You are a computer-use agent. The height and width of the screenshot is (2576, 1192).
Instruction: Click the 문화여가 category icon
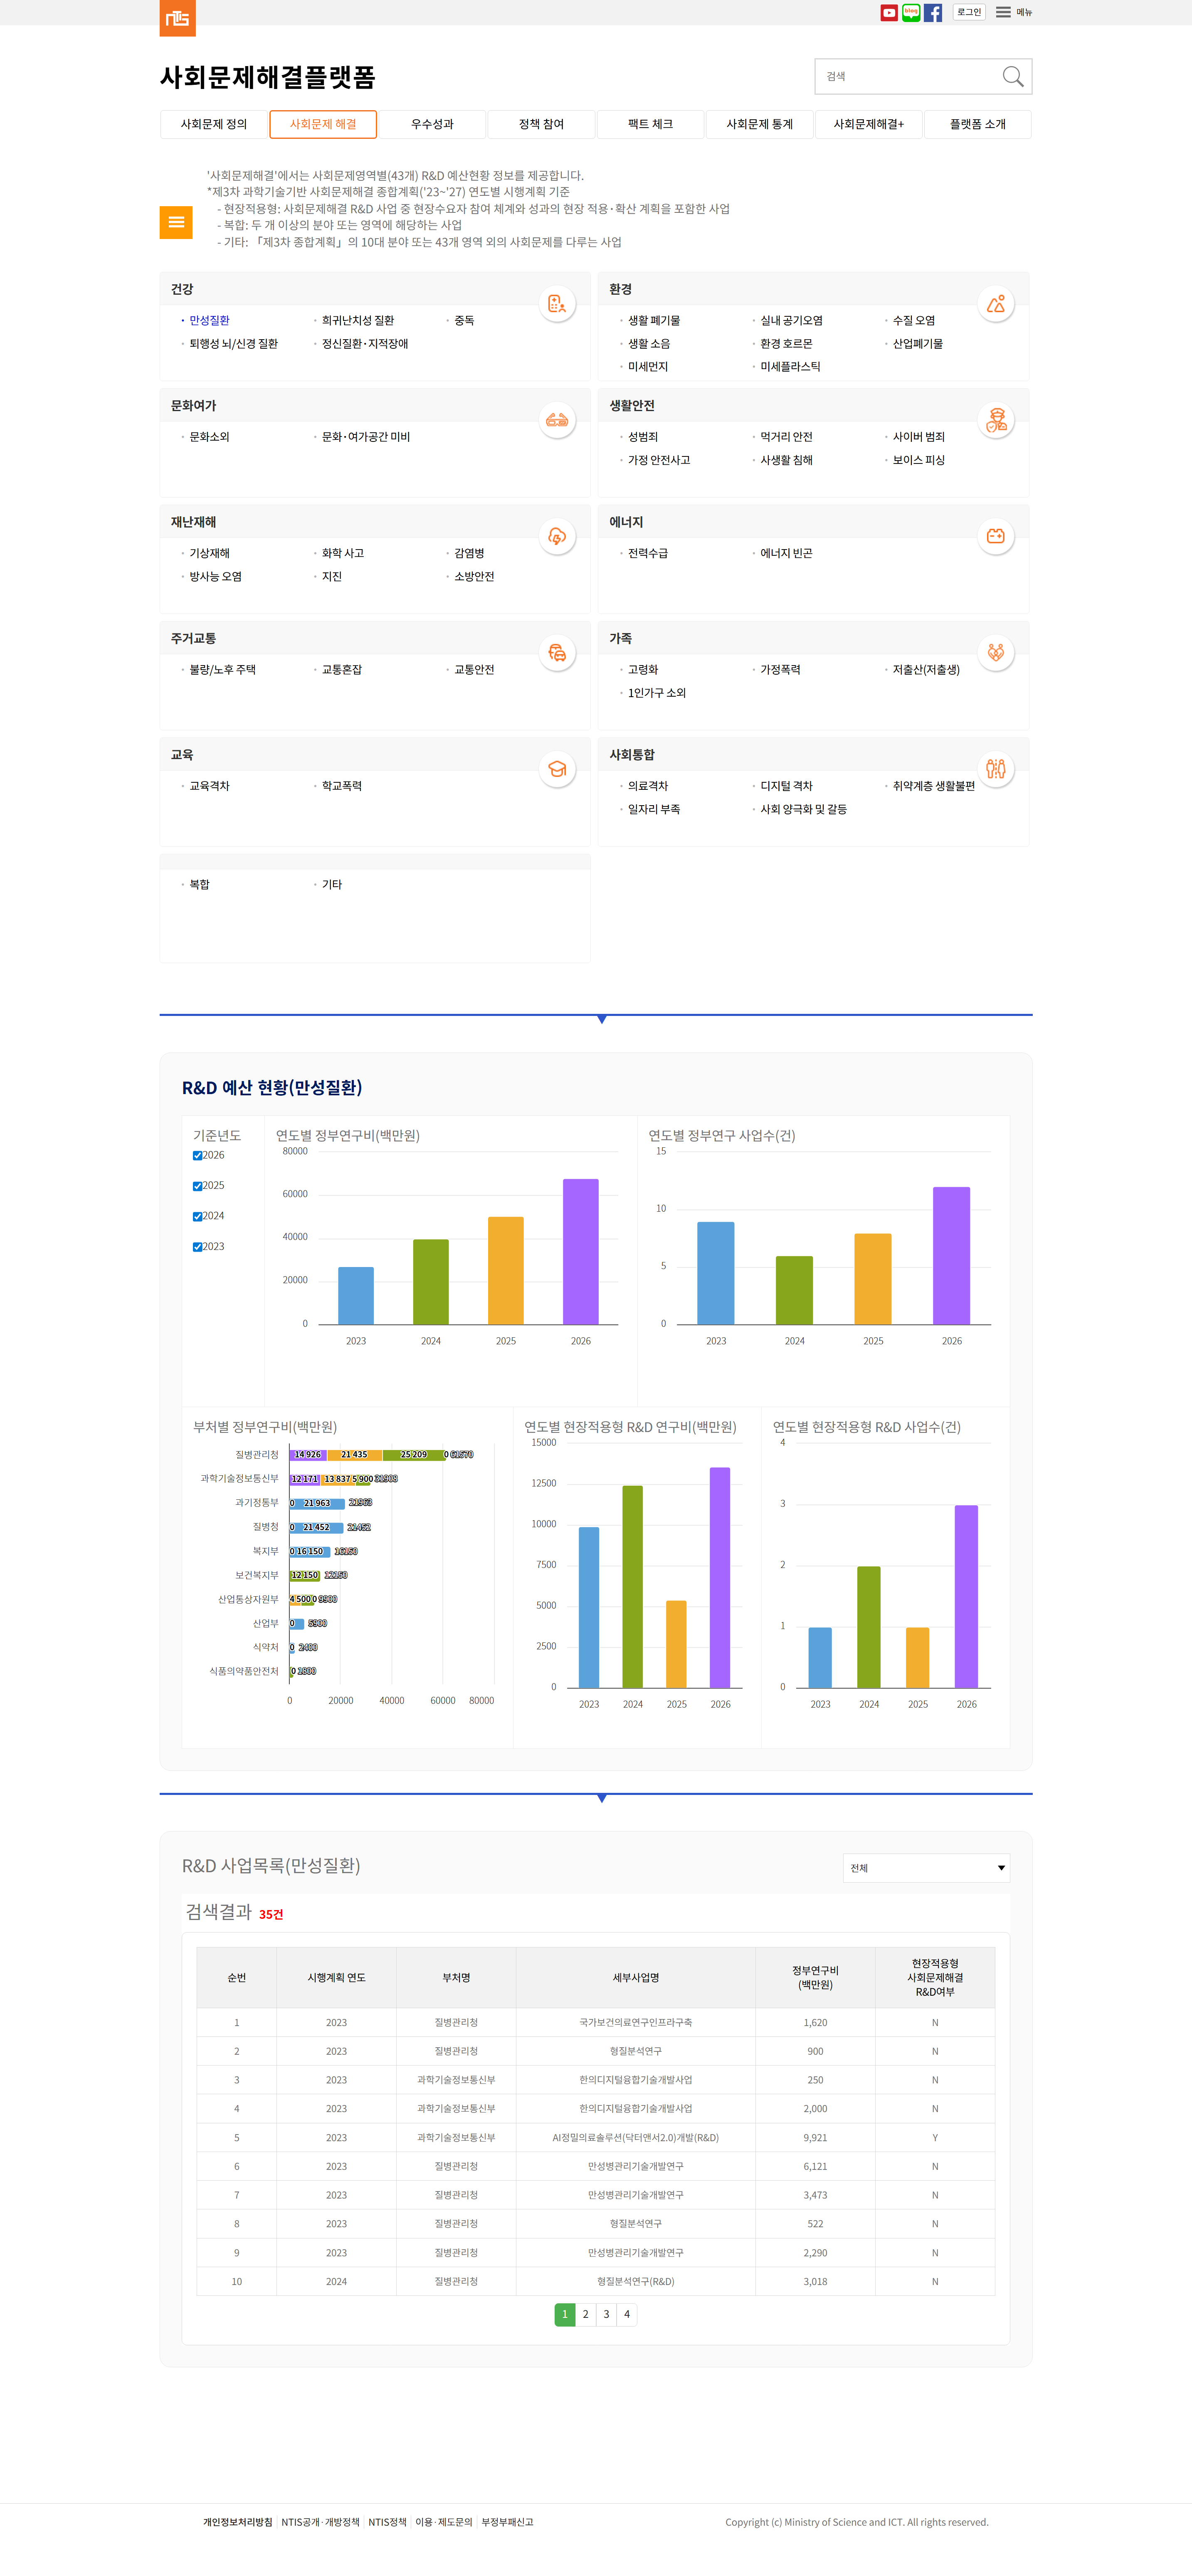[557, 420]
